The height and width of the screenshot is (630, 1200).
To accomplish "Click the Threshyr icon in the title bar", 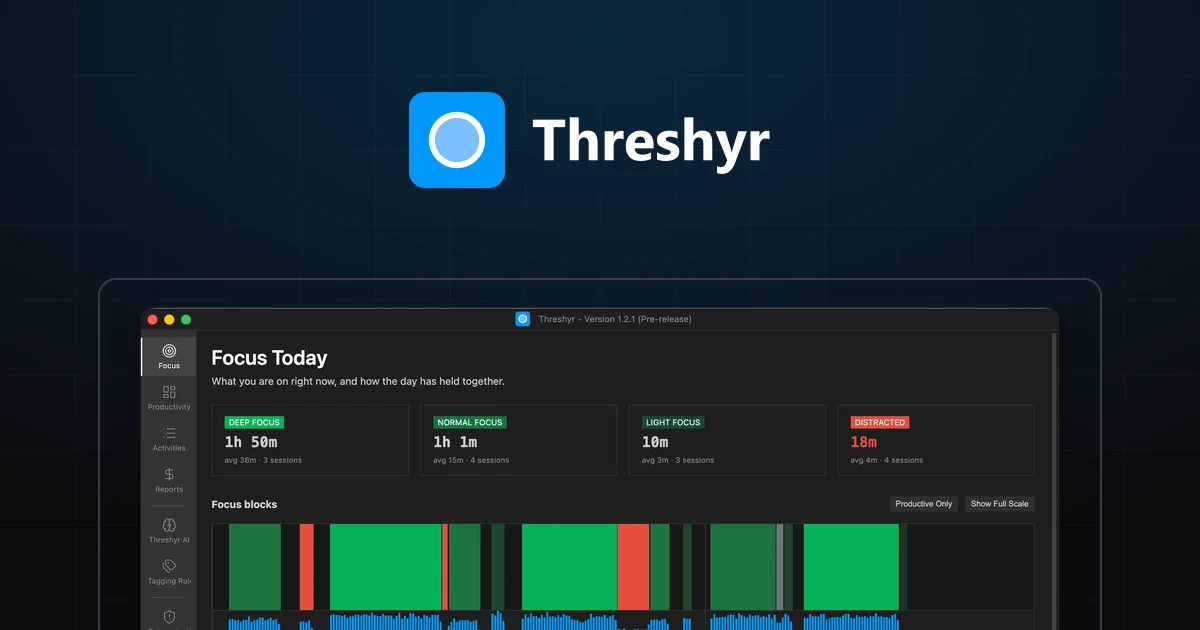I will coord(522,319).
